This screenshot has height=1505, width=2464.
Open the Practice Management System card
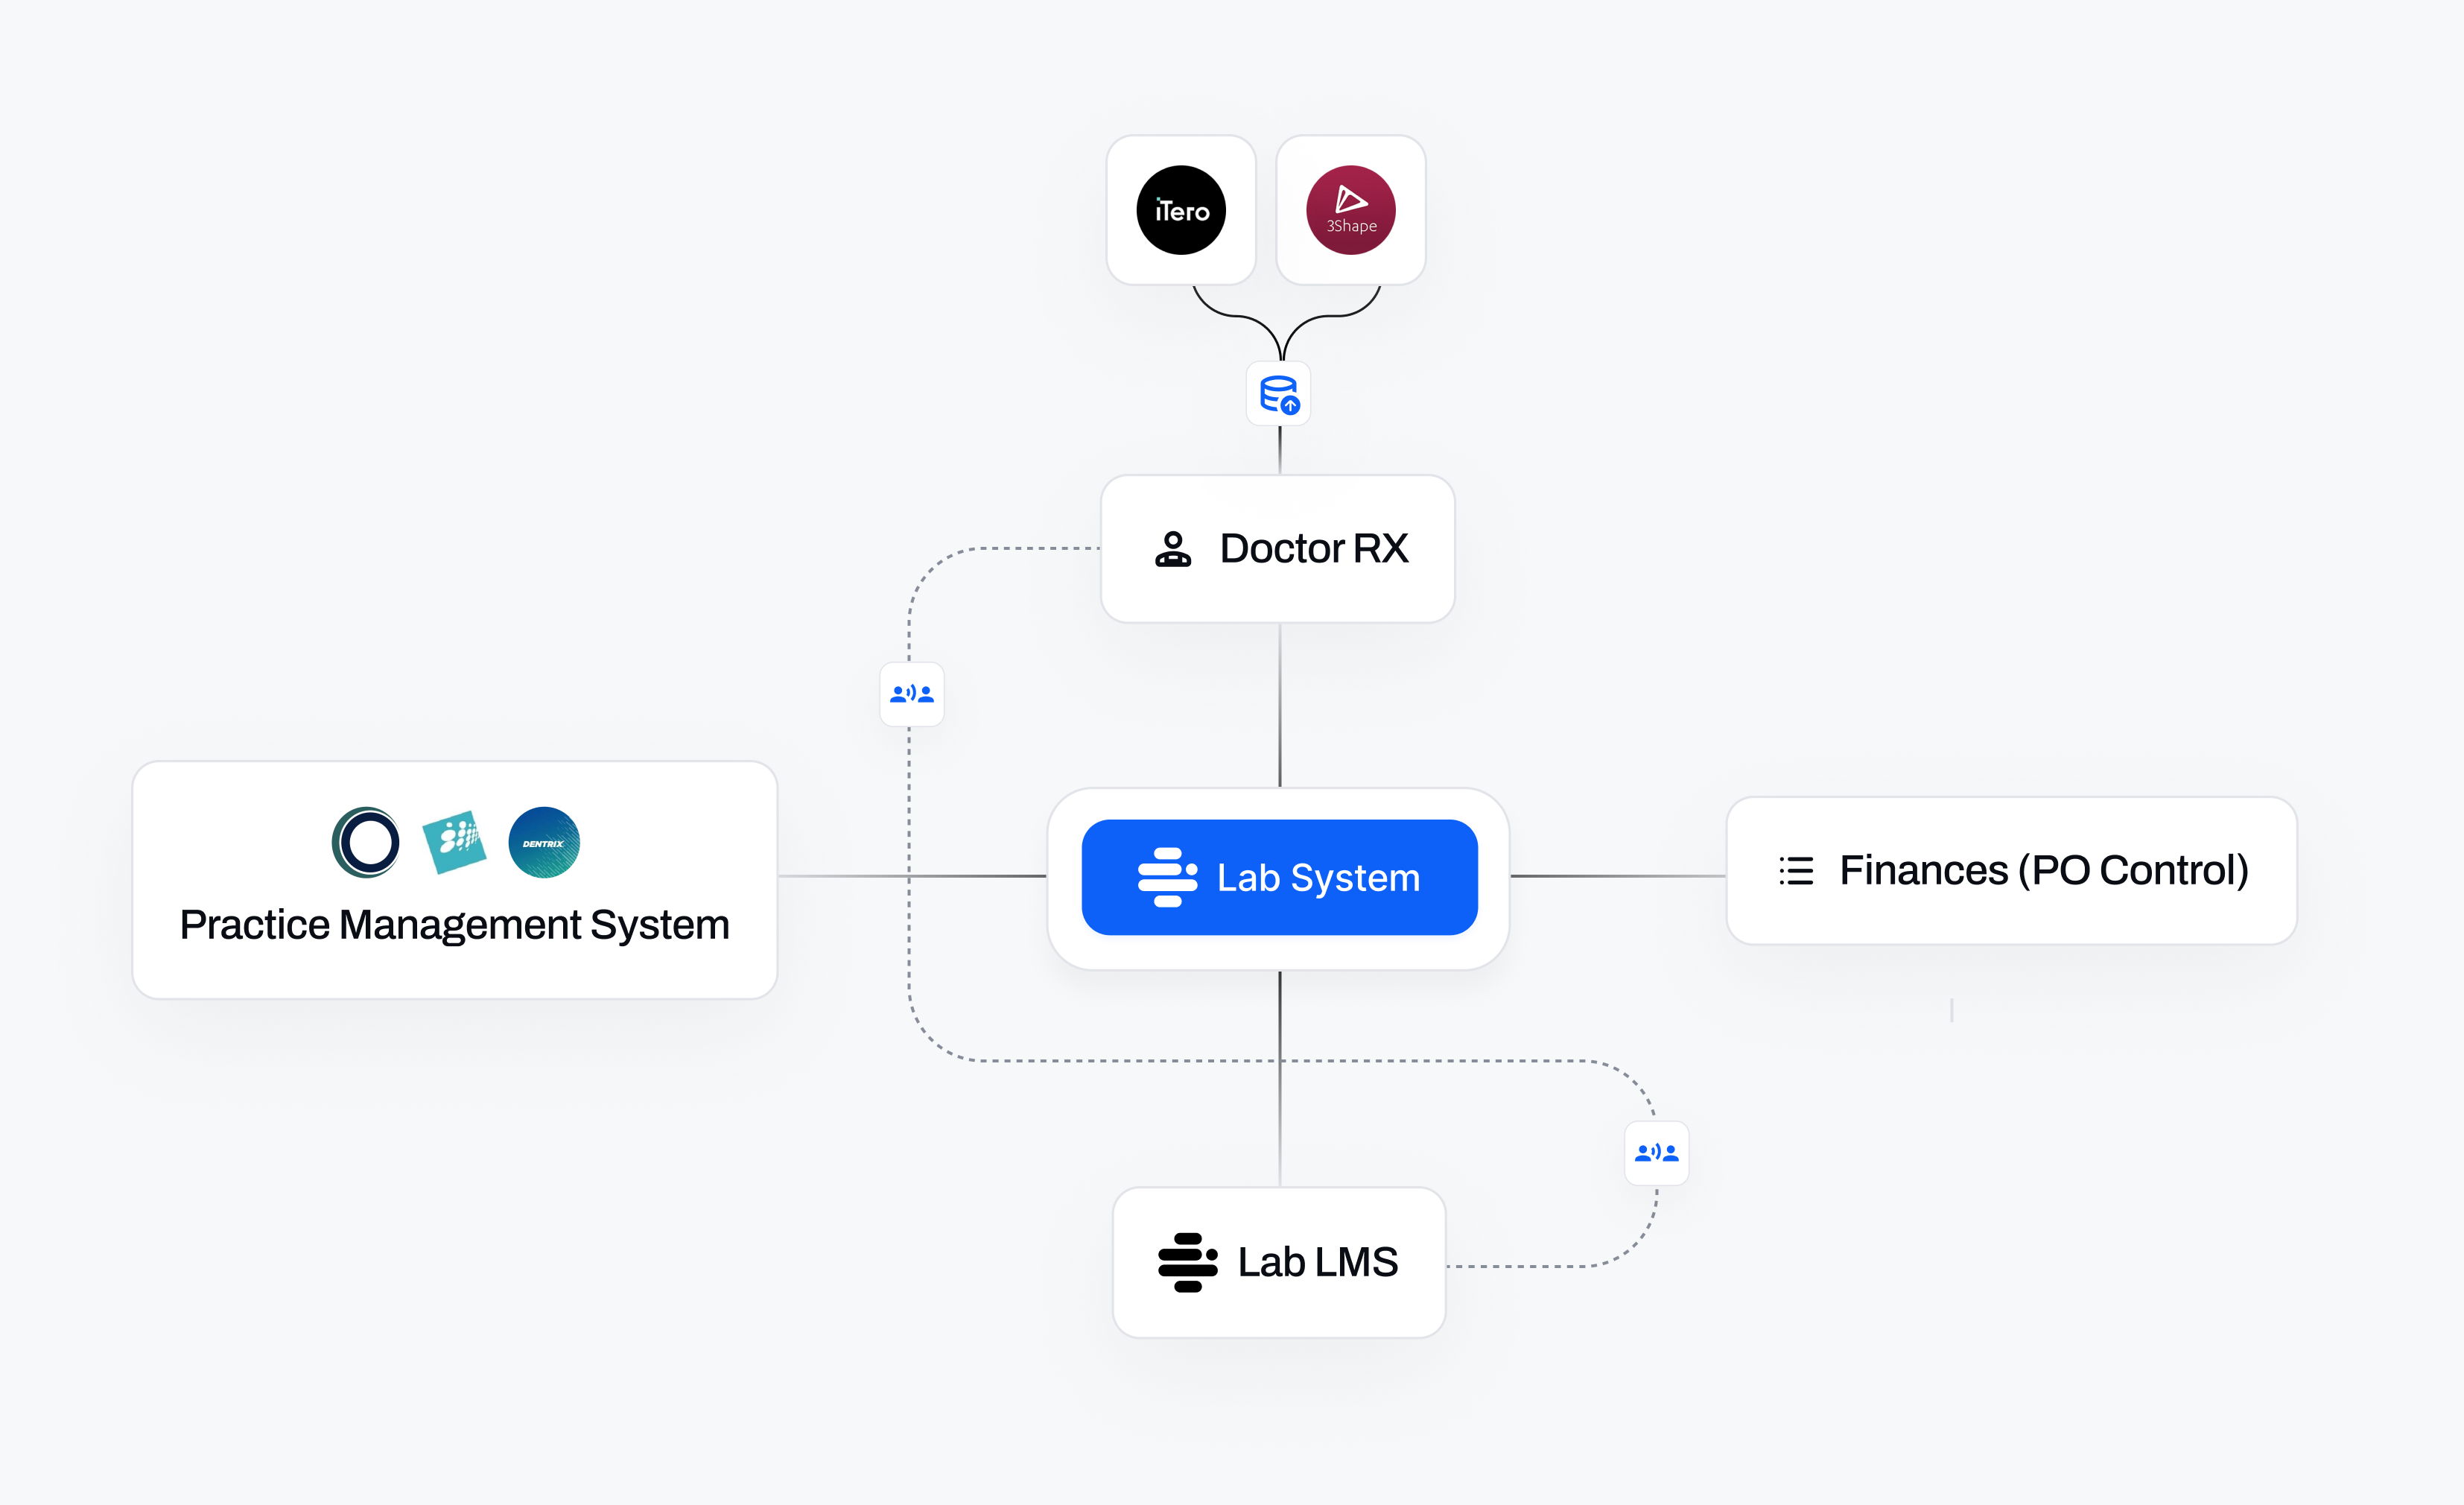click(455, 880)
